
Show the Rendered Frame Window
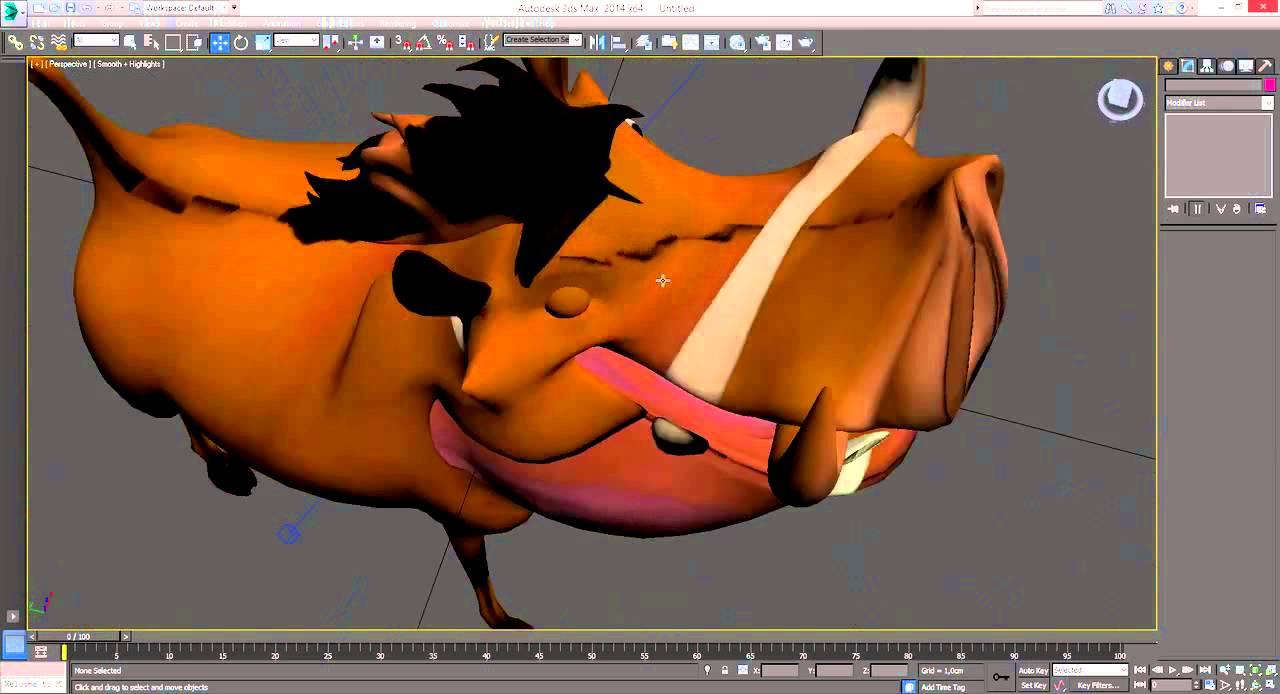tap(784, 42)
